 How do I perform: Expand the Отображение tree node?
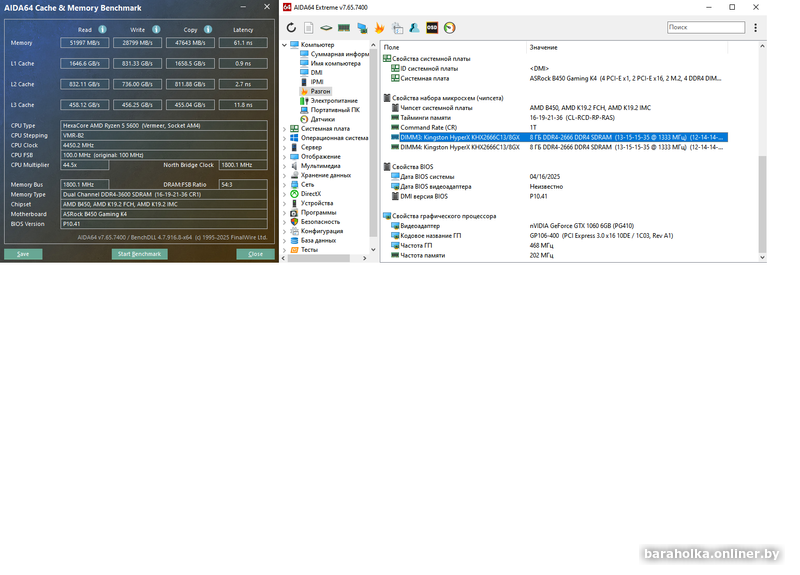pyautogui.click(x=285, y=157)
